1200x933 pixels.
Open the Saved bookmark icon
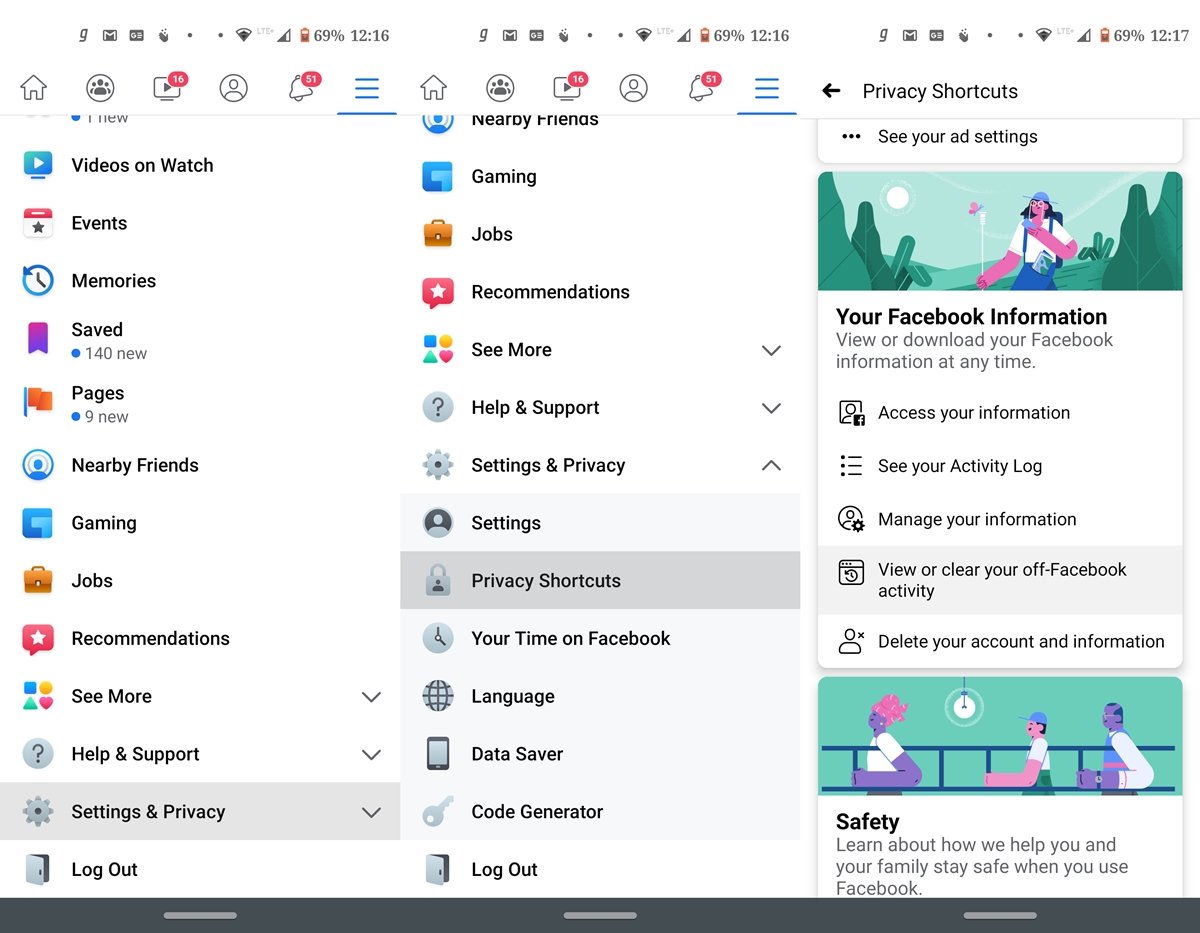point(38,340)
